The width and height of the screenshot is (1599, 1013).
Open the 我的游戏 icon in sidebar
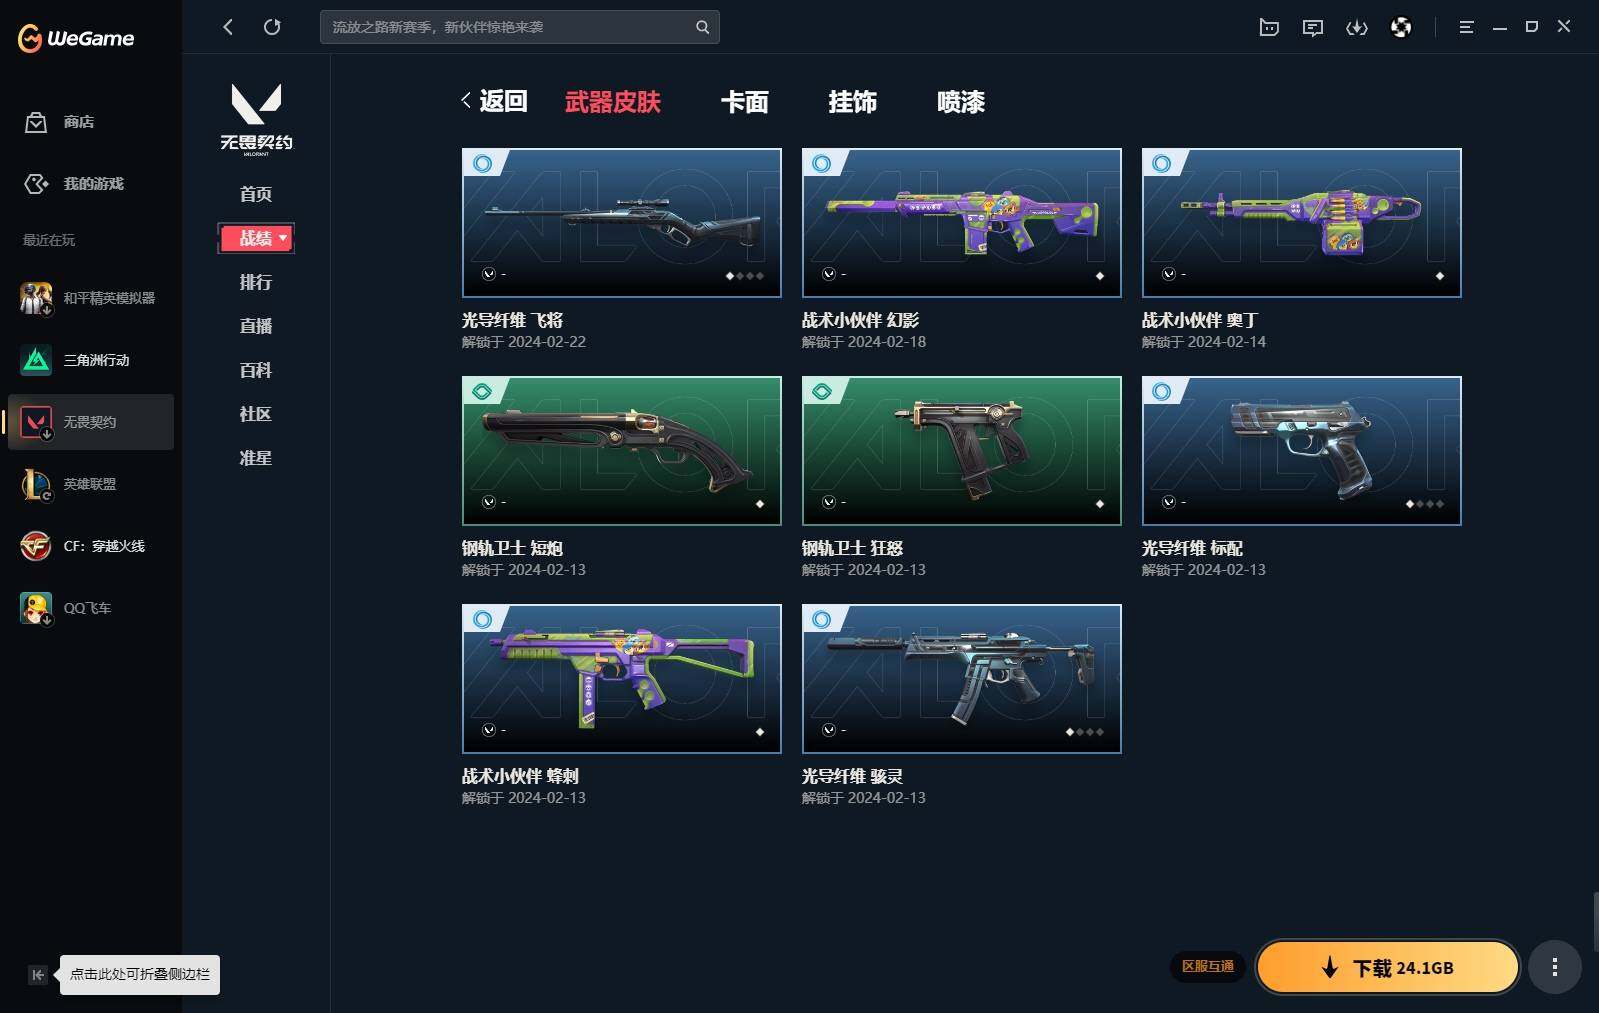[x=36, y=184]
